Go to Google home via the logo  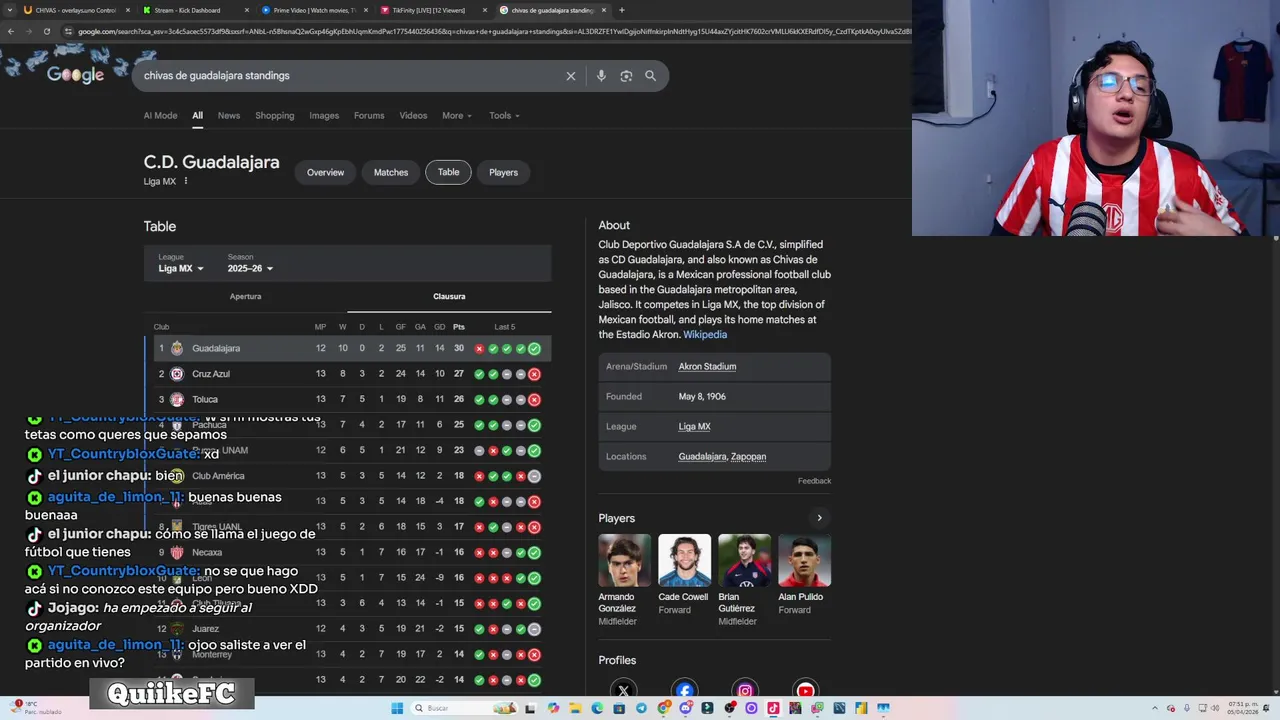coord(75,75)
